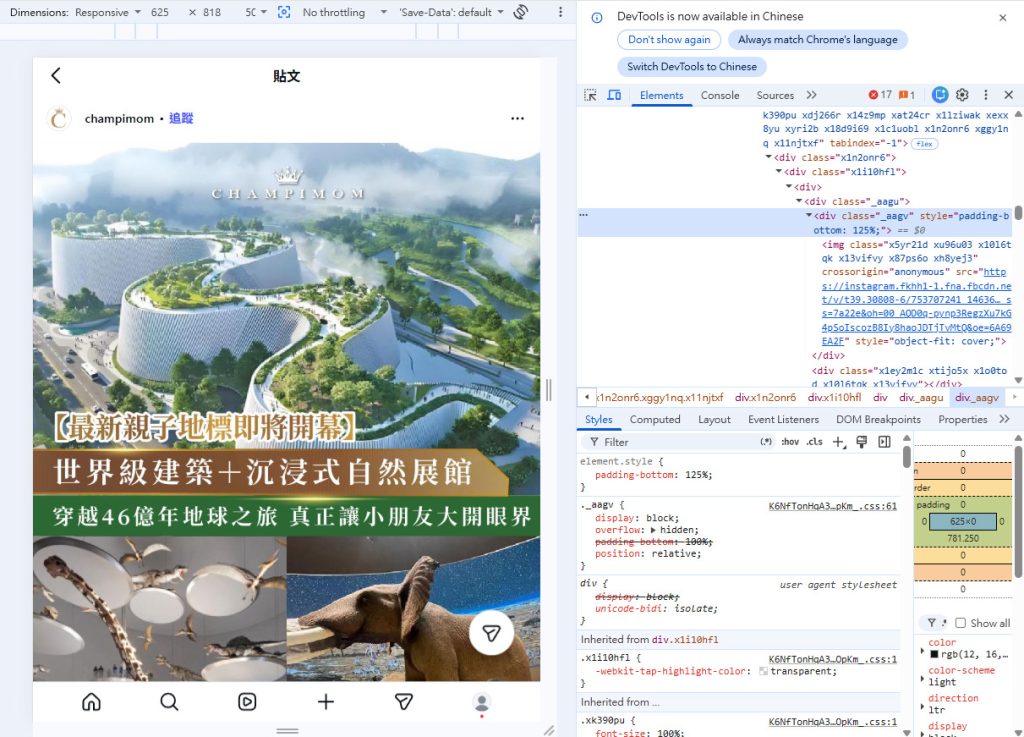Click the screen capture icon in device toolbar
This screenshot has width=1024, height=737.
pos(284,12)
